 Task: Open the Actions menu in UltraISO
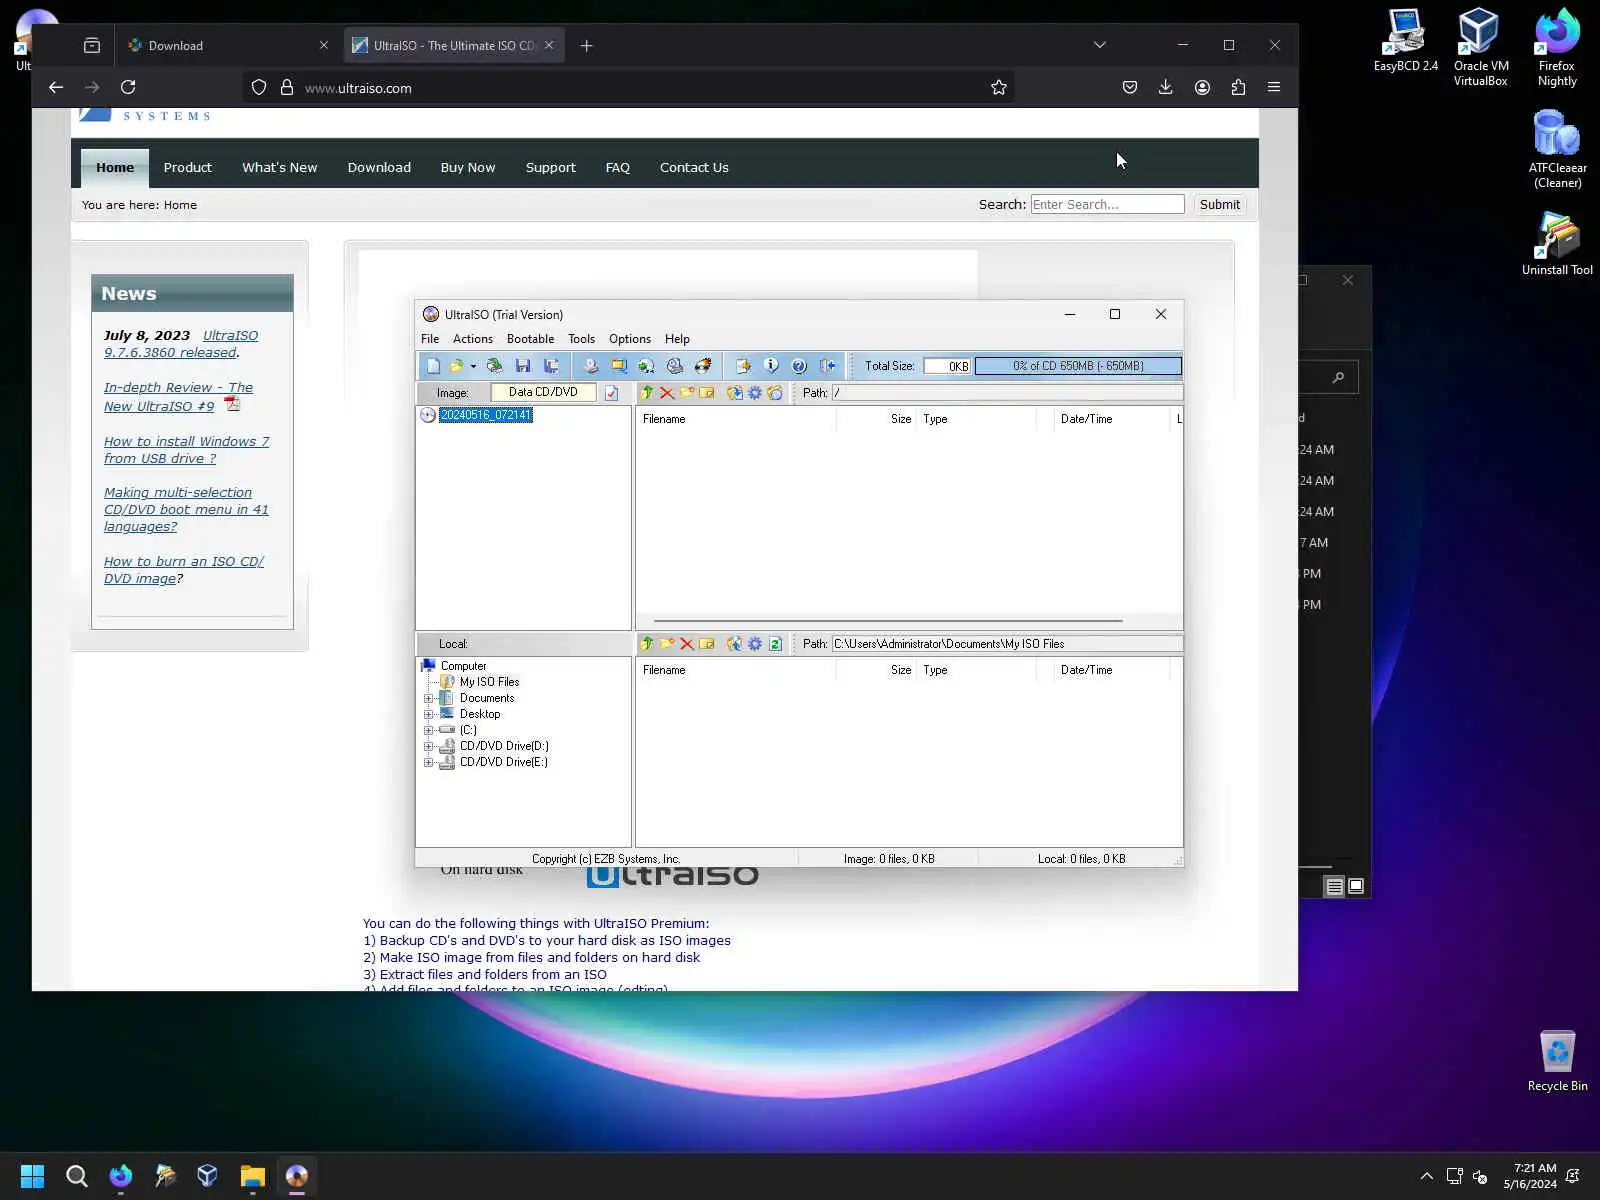click(473, 339)
